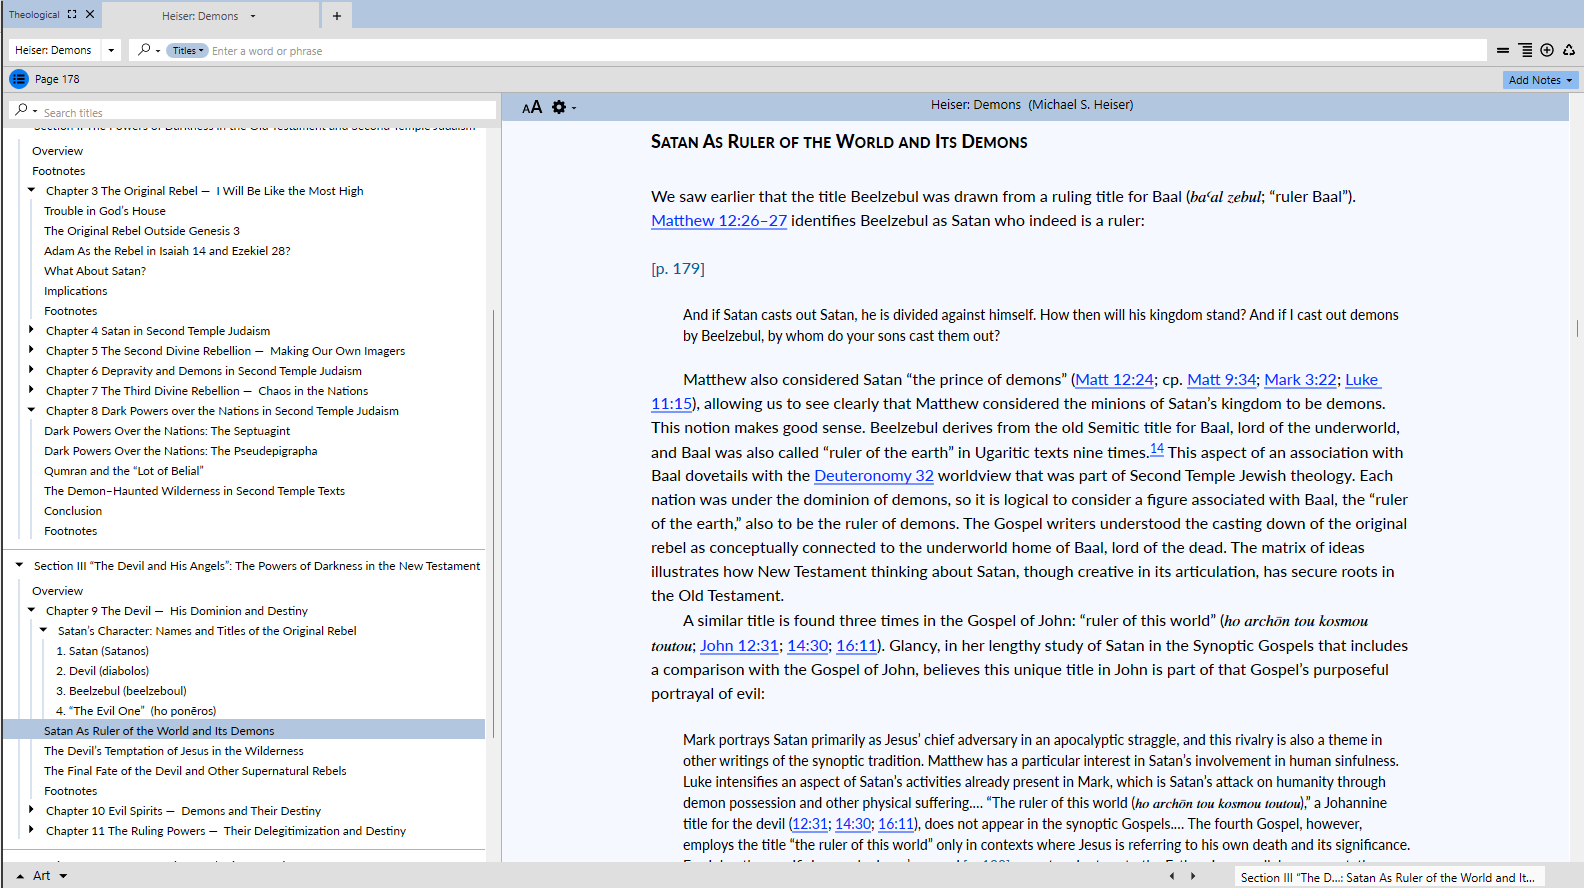This screenshot has width=1584, height=888.
Task: Go to the previous section arrow in status bar
Action: [1172, 876]
